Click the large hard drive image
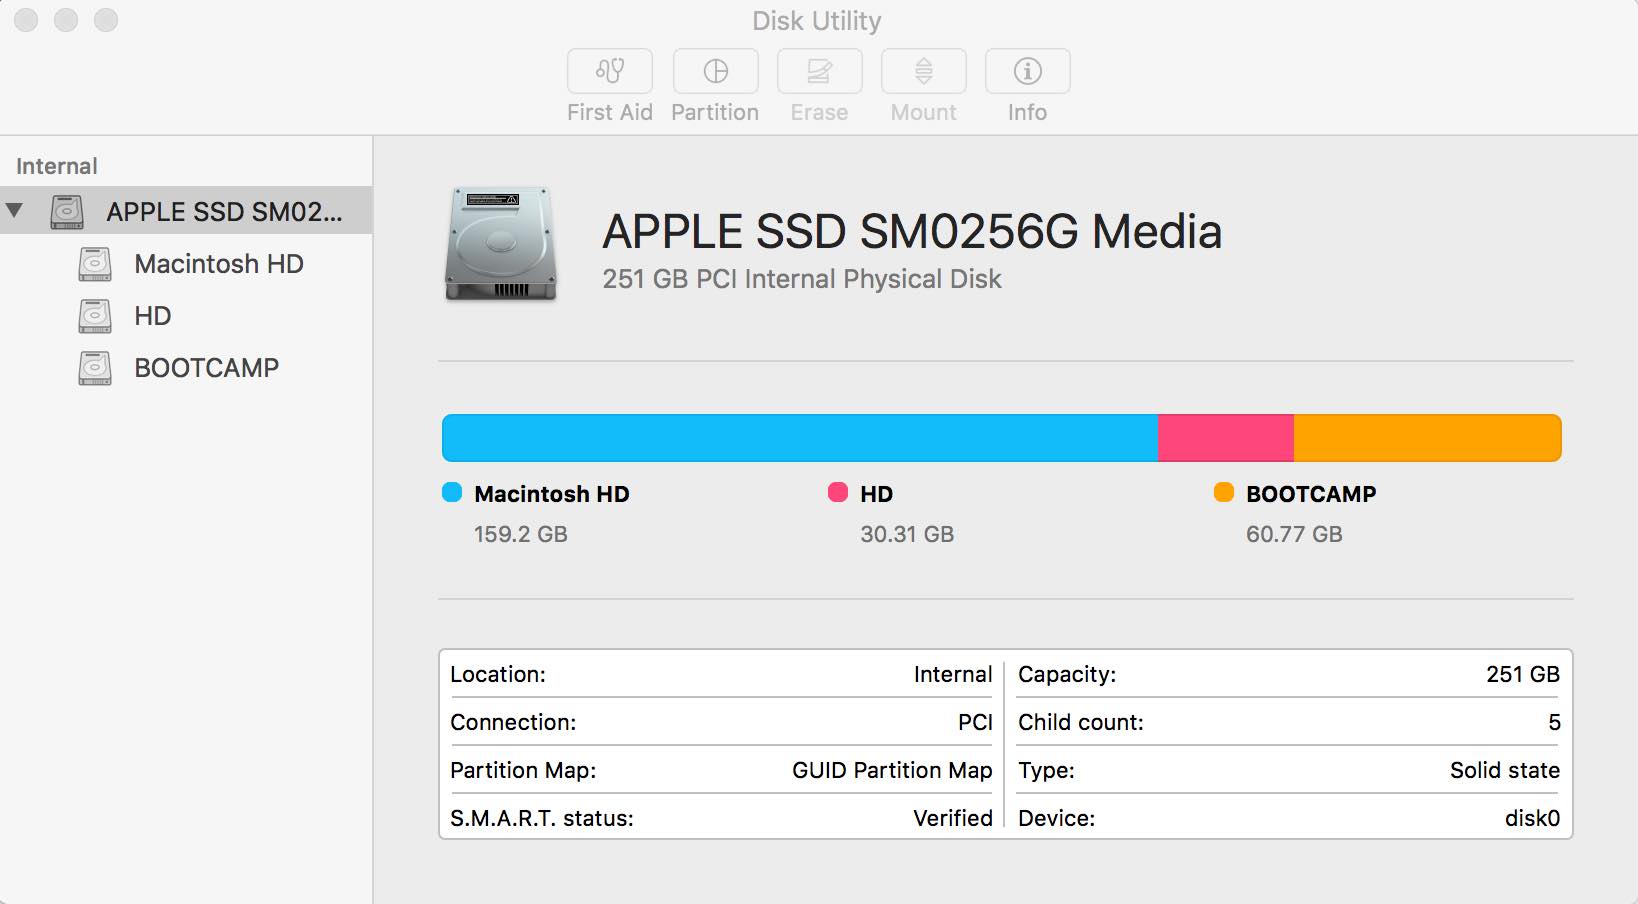Viewport: 1638px width, 904px height. (500, 244)
